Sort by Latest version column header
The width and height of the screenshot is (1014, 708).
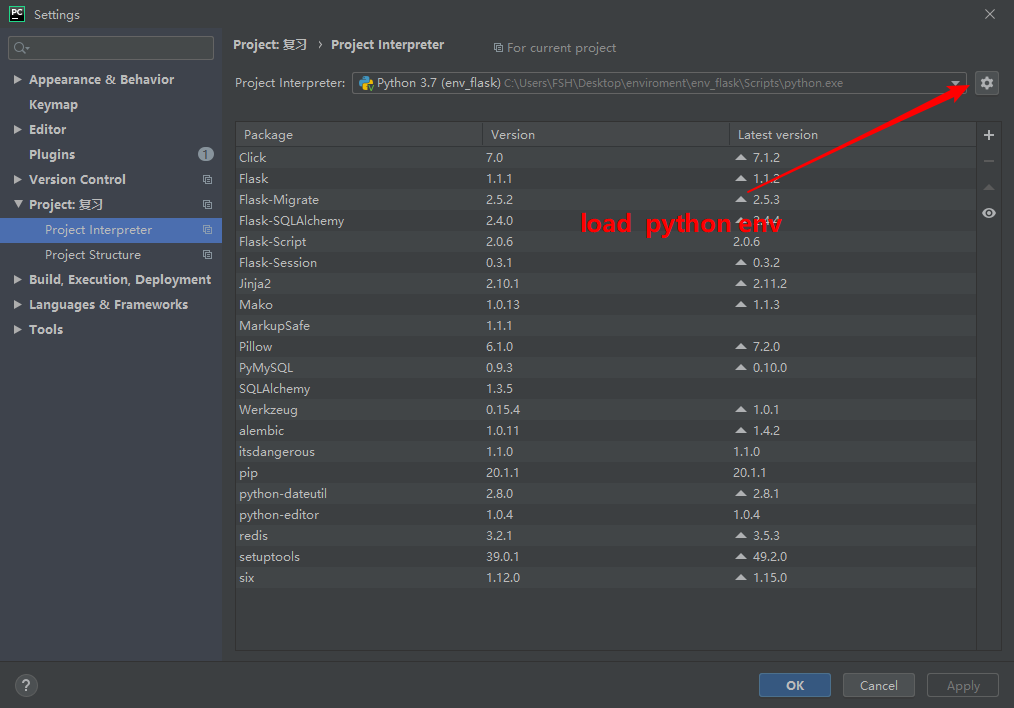tap(852, 134)
